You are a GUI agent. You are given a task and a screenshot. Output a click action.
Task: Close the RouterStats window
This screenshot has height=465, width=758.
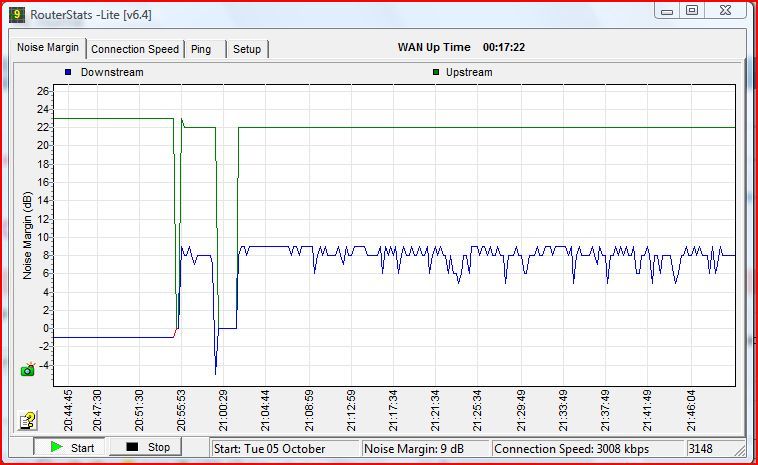(725, 10)
